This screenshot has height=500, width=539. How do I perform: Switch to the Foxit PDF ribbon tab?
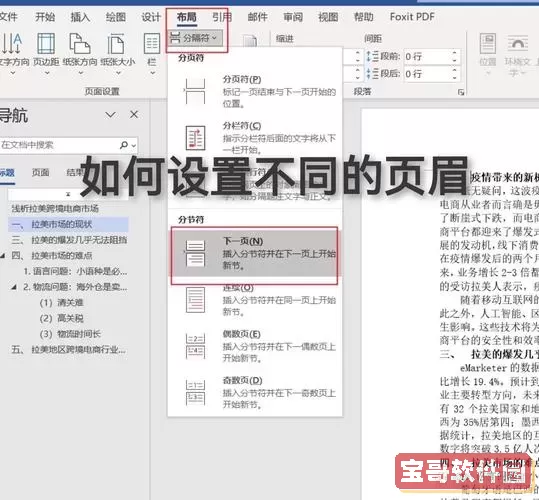[x=412, y=17]
